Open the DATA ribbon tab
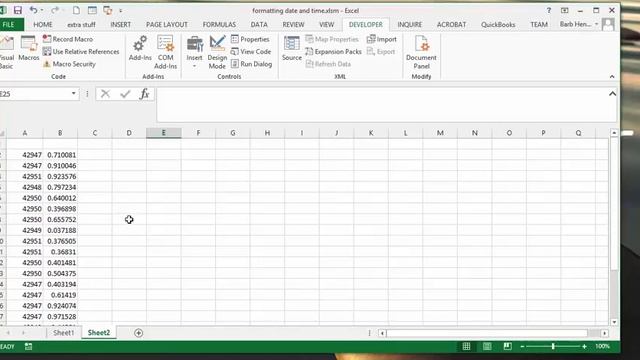 tap(259, 24)
